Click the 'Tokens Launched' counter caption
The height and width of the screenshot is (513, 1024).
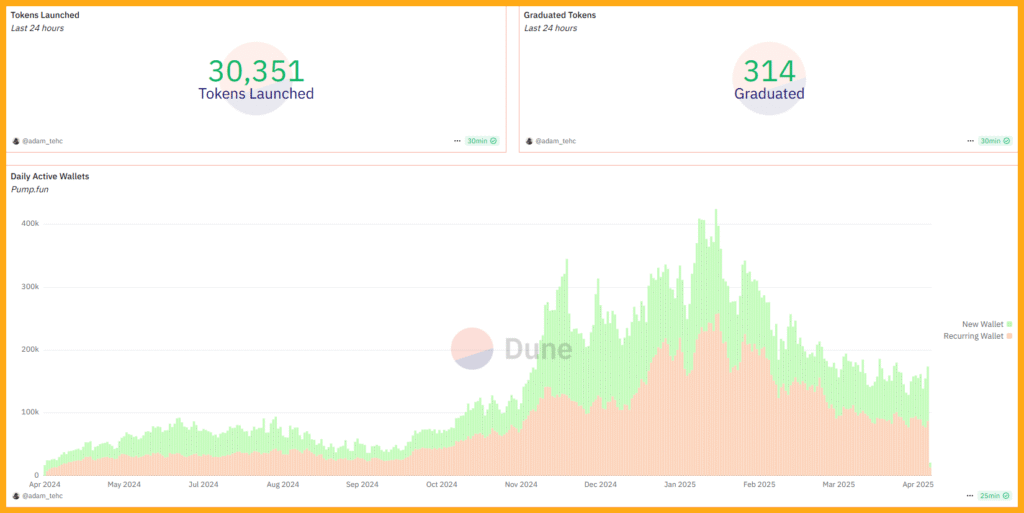click(x=256, y=93)
